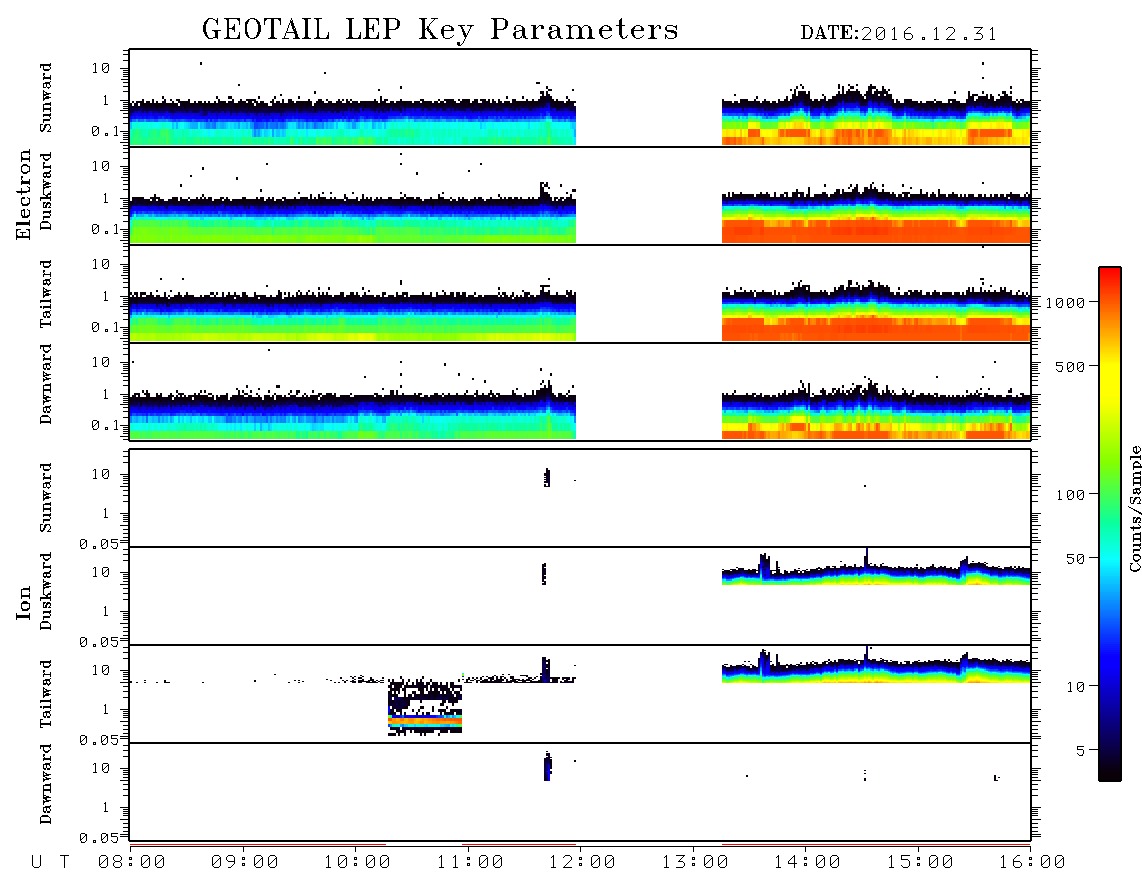This screenshot has width=1142, height=880.
Task: Click the "1" tick of the Electron Tailward panel
Action: (x=106, y=296)
